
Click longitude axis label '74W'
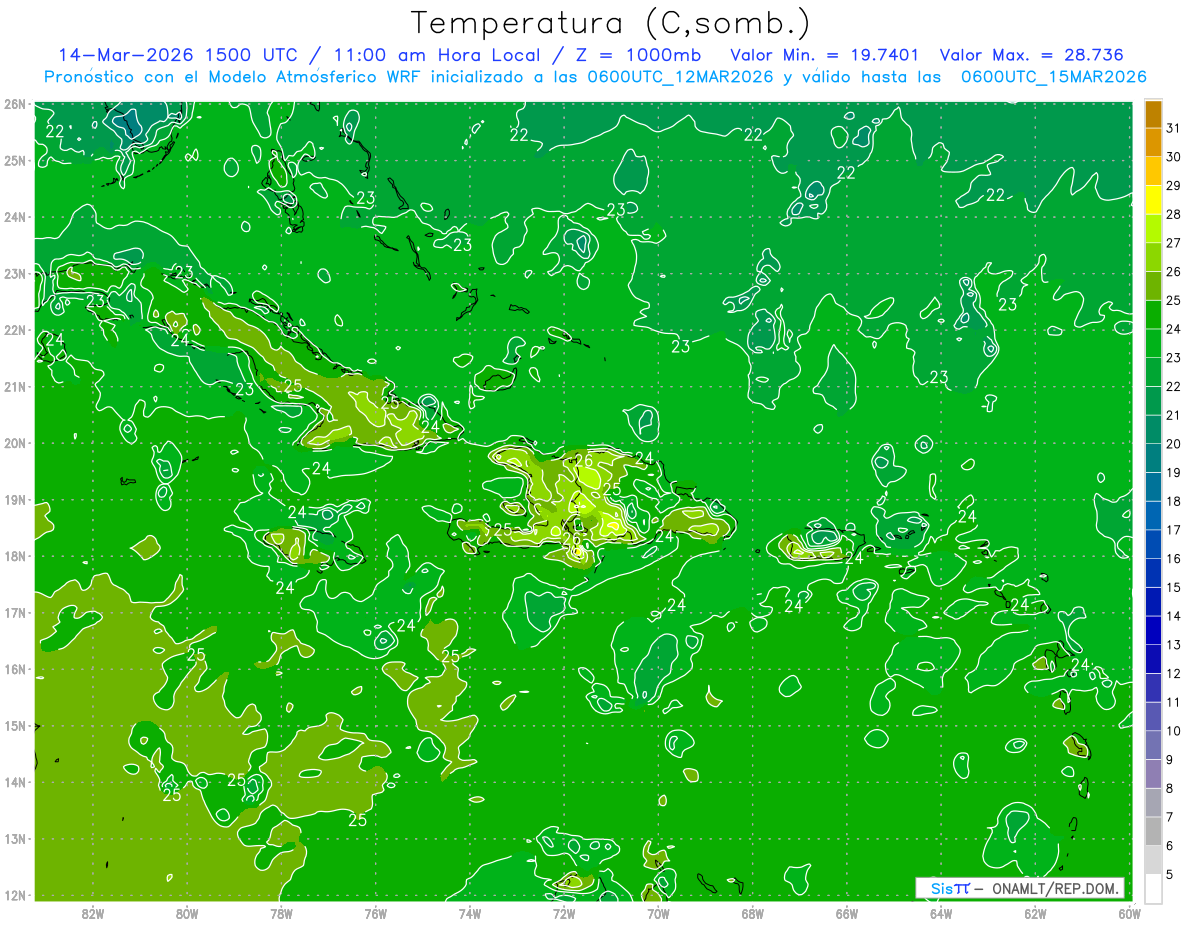tap(470, 913)
